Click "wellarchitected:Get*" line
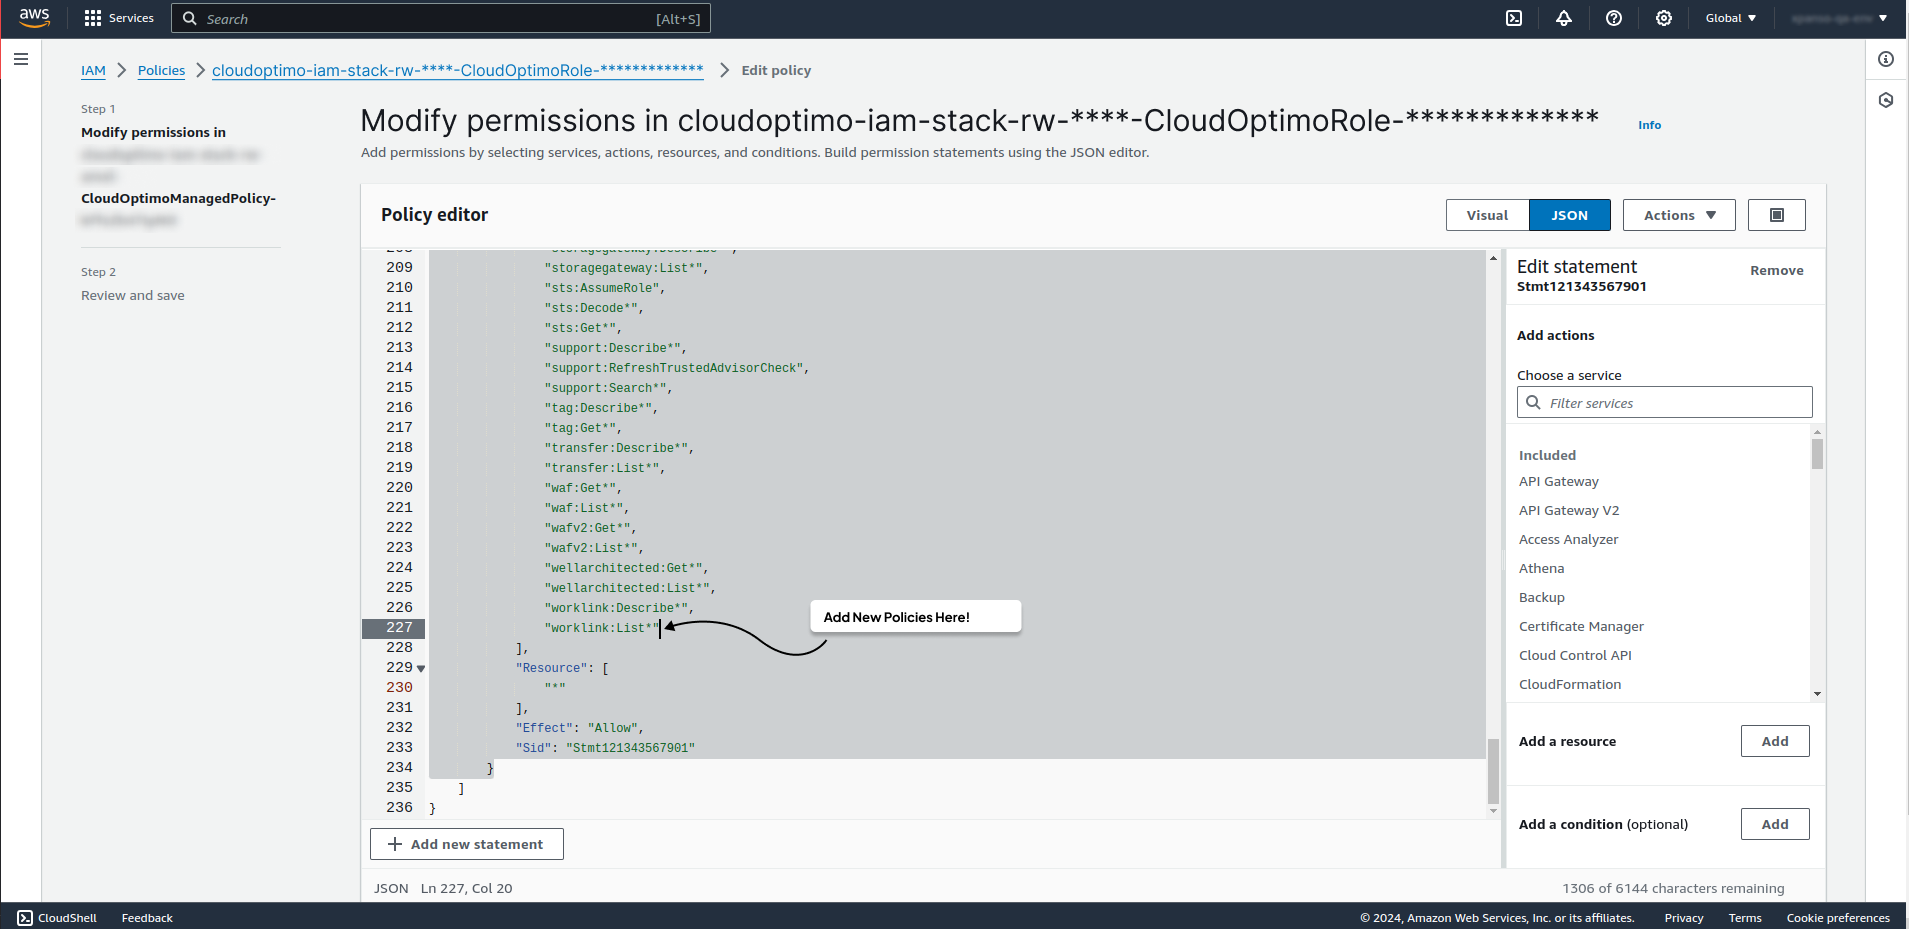The width and height of the screenshot is (1909, 929). tap(626, 568)
